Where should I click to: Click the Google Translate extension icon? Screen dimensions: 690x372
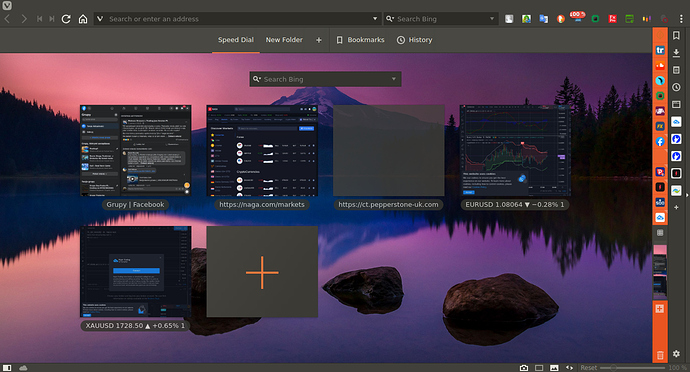coord(543,19)
